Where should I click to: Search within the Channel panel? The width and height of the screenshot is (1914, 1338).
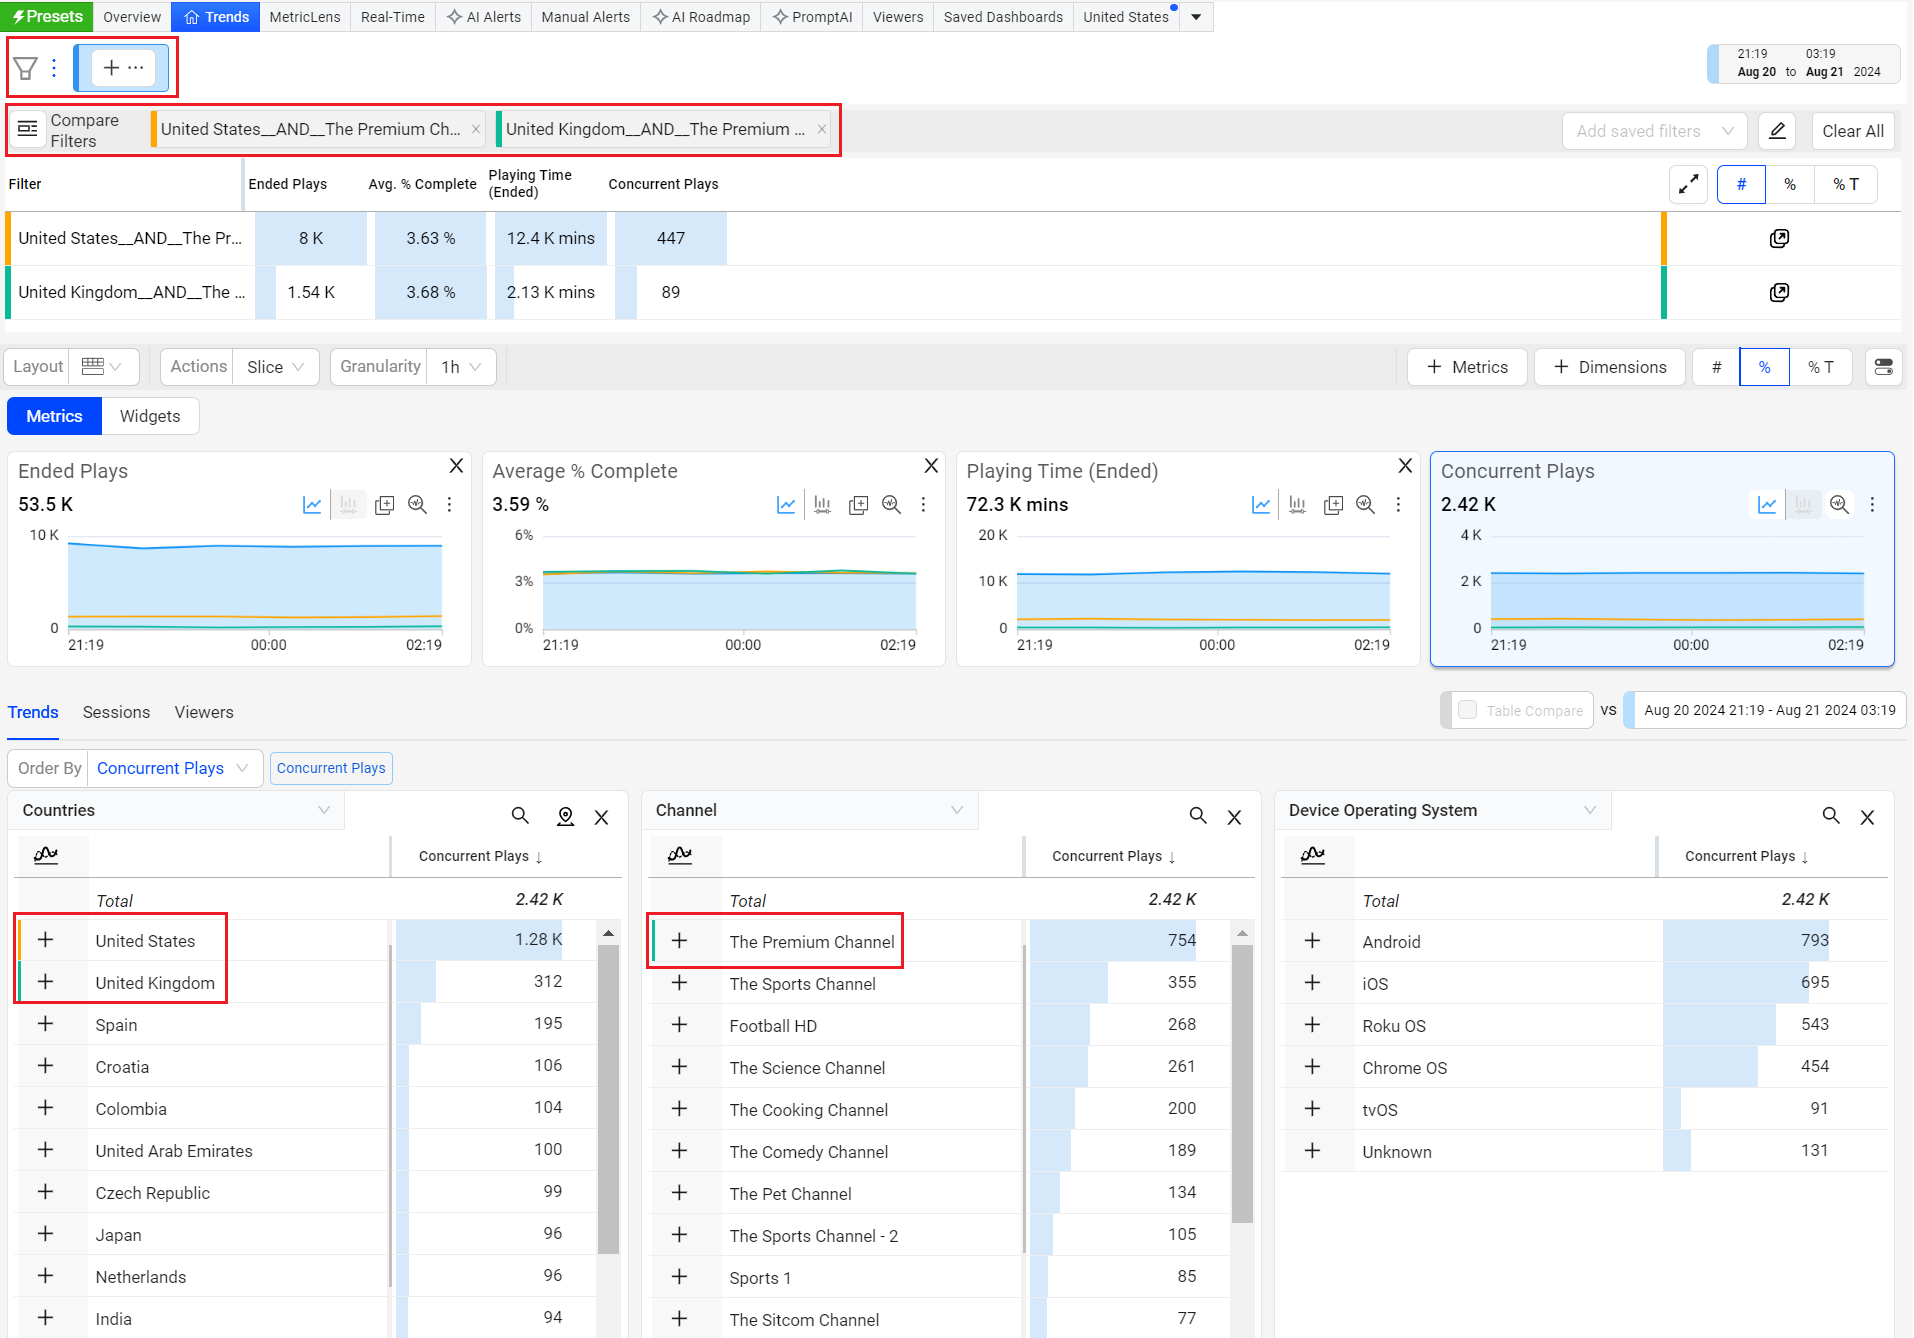(x=1197, y=816)
